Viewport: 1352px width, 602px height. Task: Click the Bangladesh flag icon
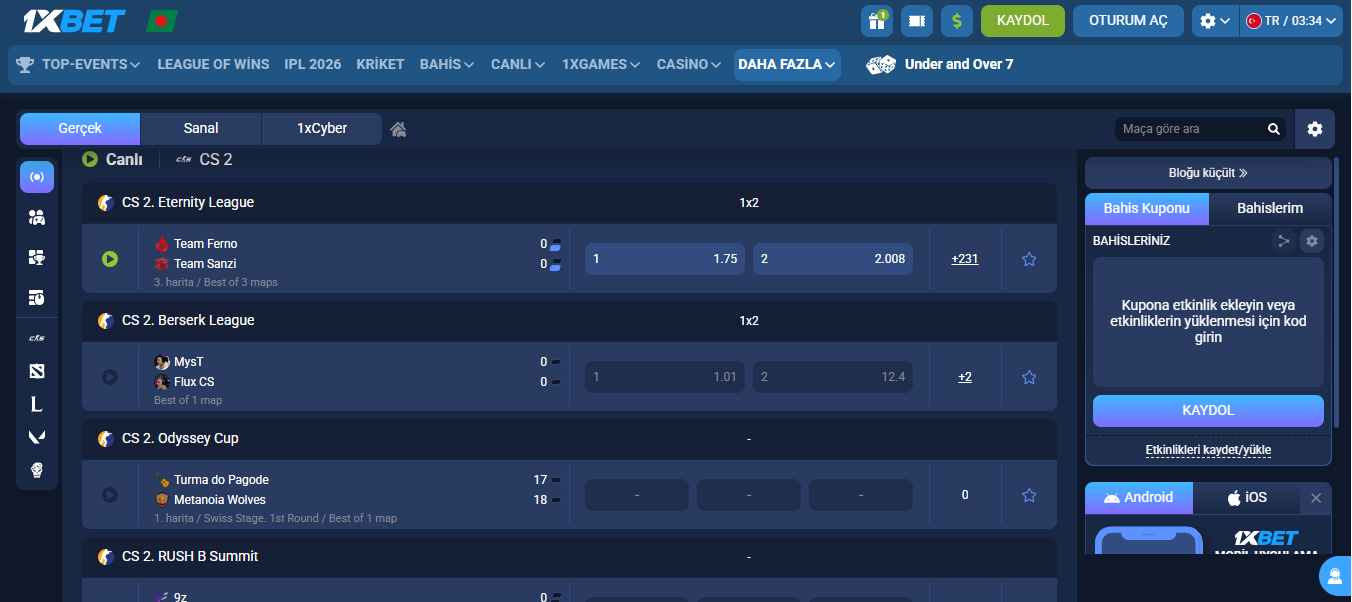[162, 20]
